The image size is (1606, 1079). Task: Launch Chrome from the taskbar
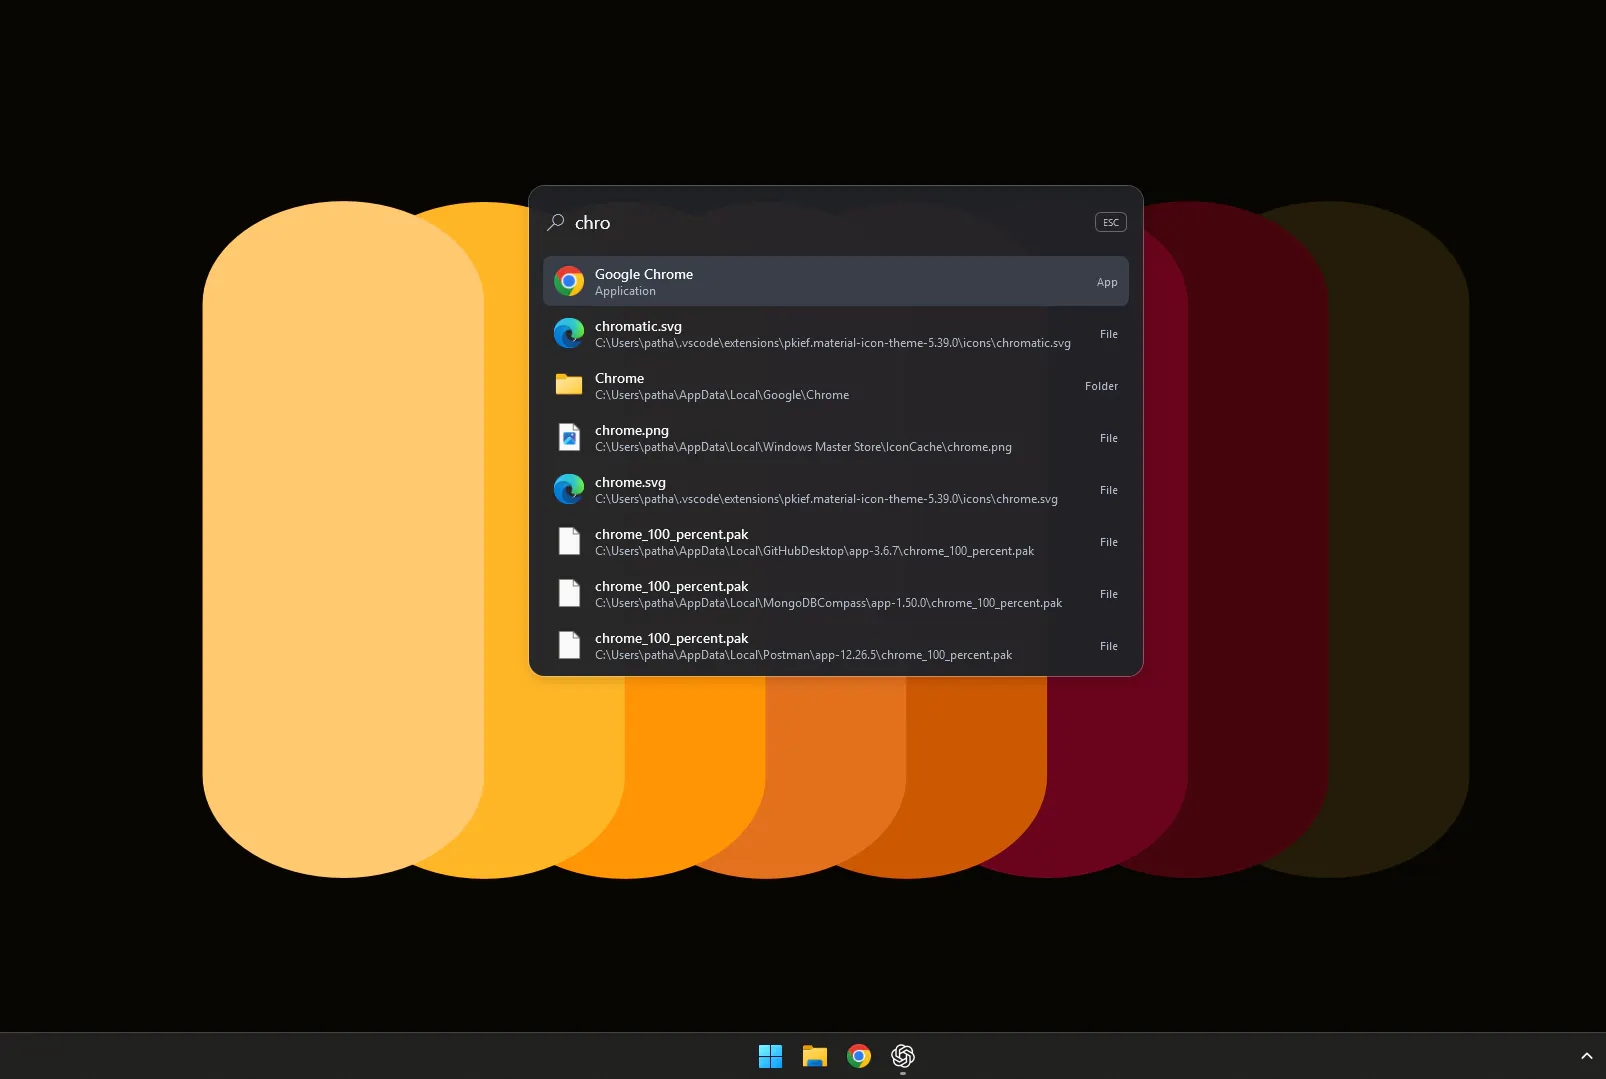pyautogui.click(x=859, y=1056)
